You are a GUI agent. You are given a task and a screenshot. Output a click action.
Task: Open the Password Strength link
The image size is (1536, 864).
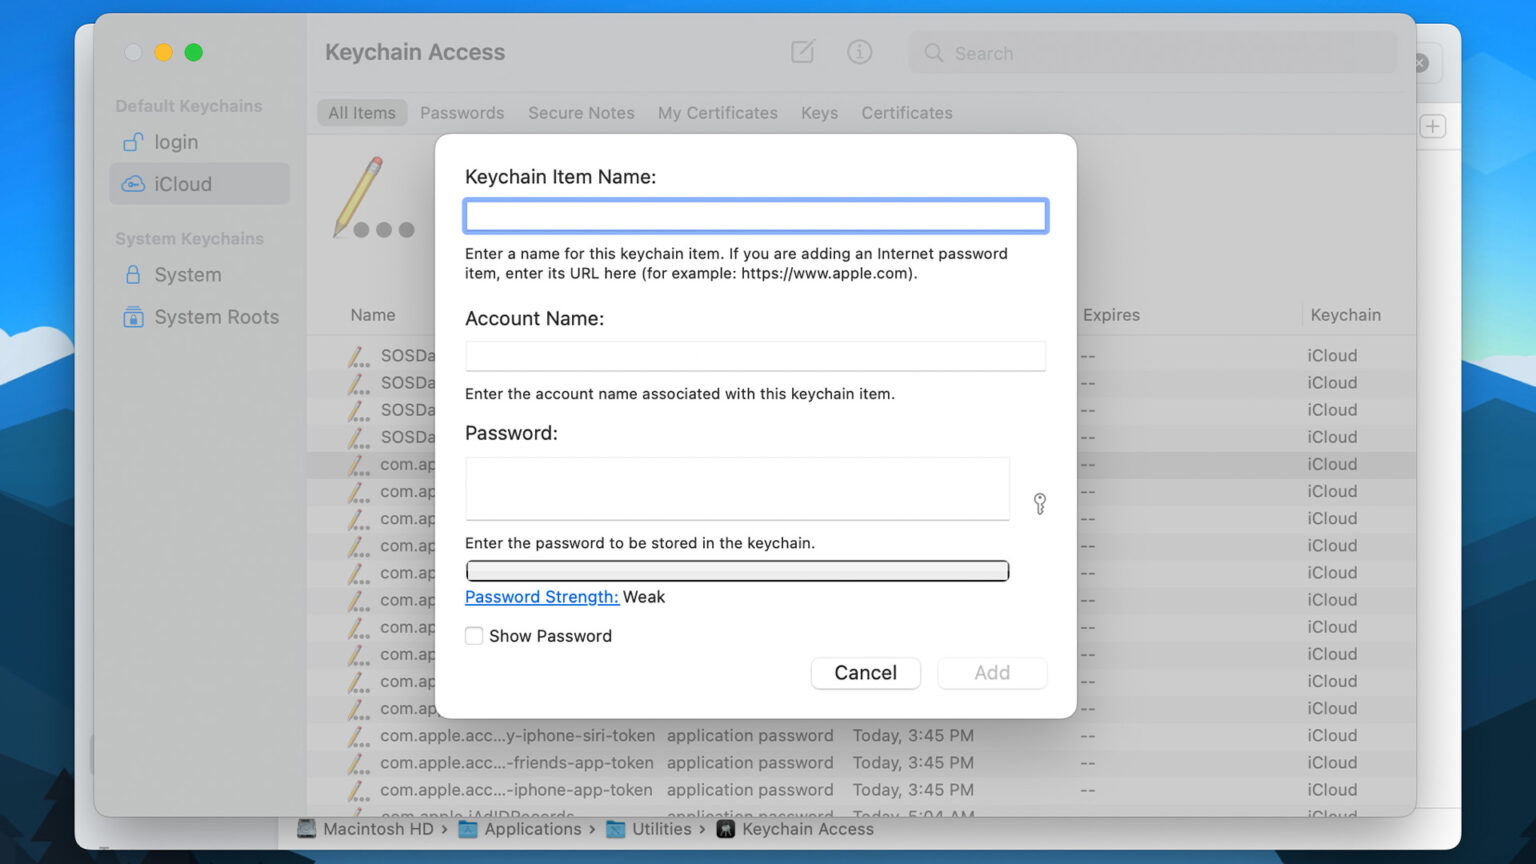pyautogui.click(x=541, y=597)
